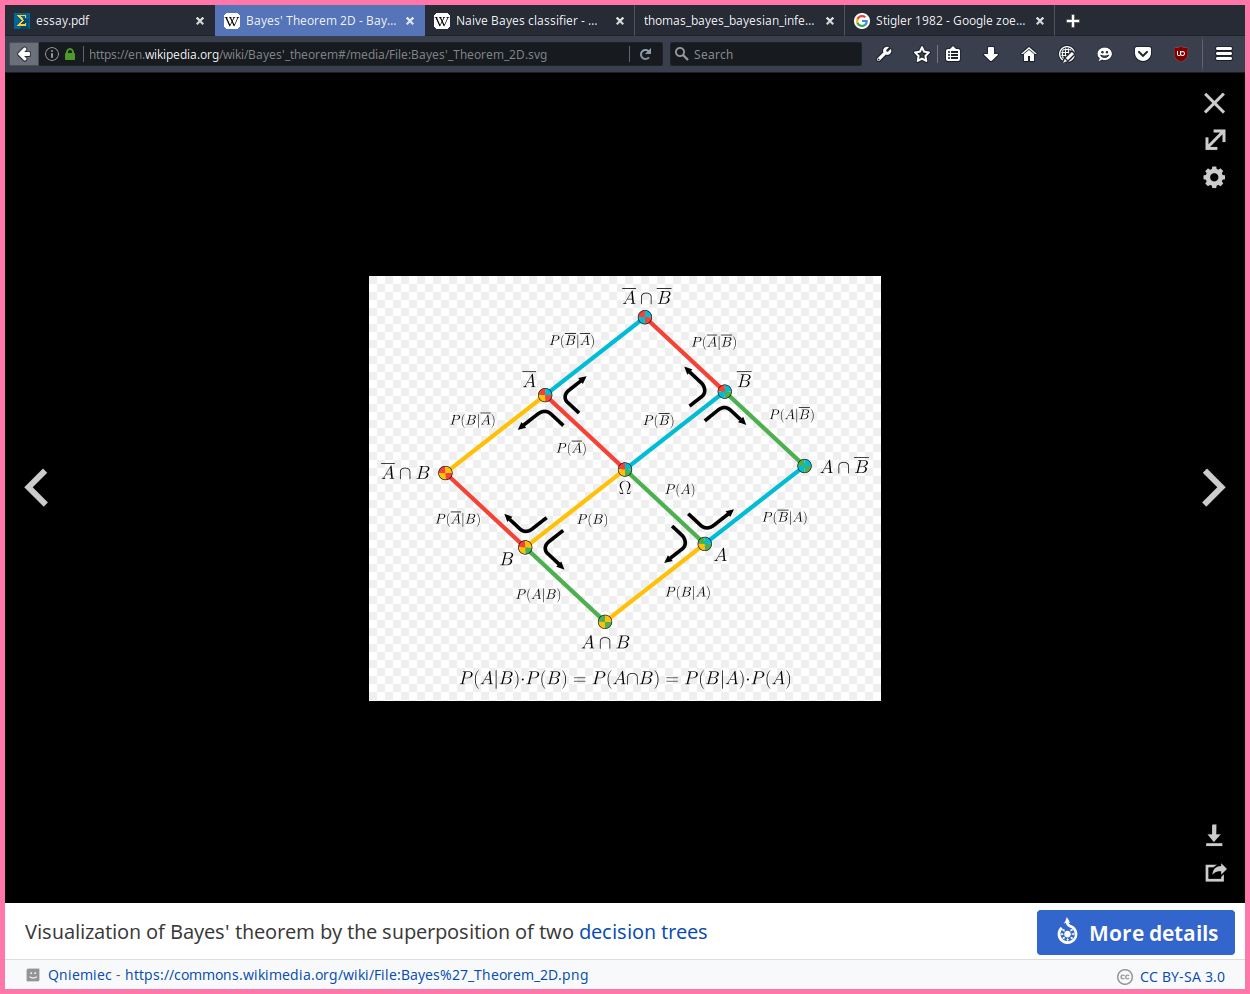The image size is (1250, 994).
Task: Go to the browser home page
Action: (1028, 54)
